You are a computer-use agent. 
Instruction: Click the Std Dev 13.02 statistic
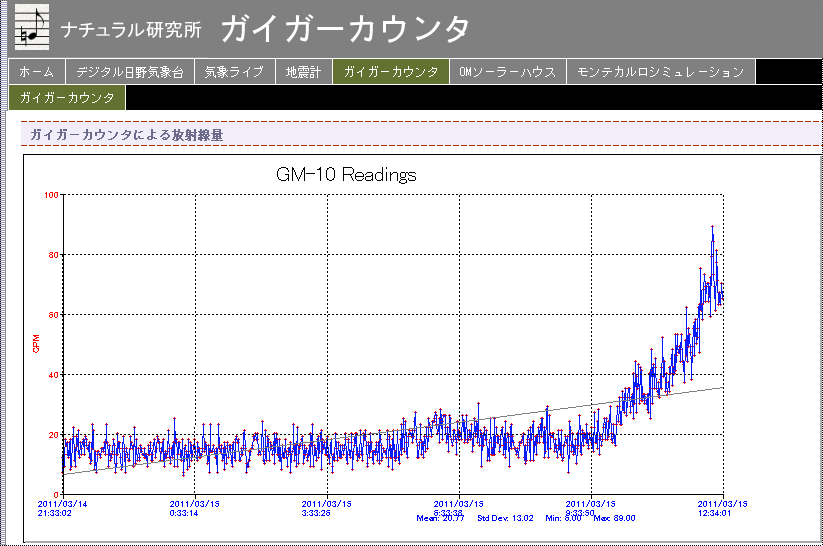tap(505, 518)
